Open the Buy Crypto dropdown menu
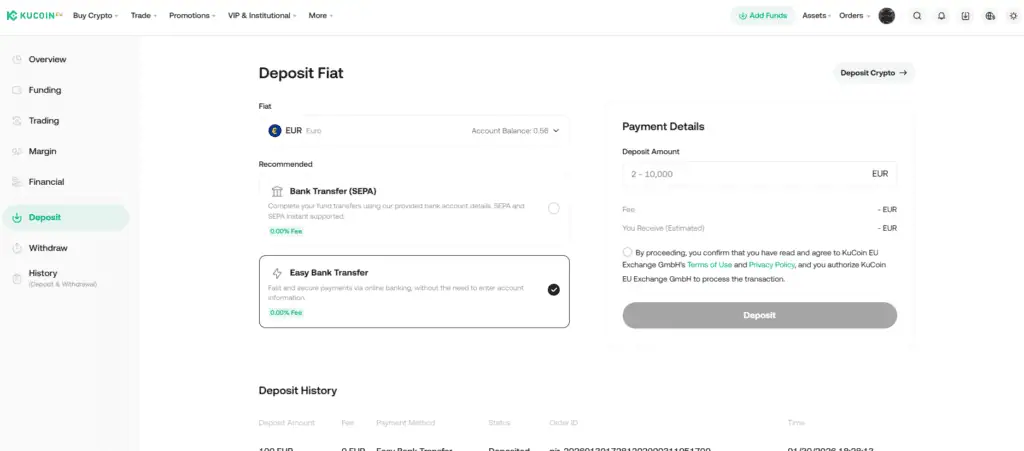This screenshot has height=451, width=1024. tap(95, 16)
